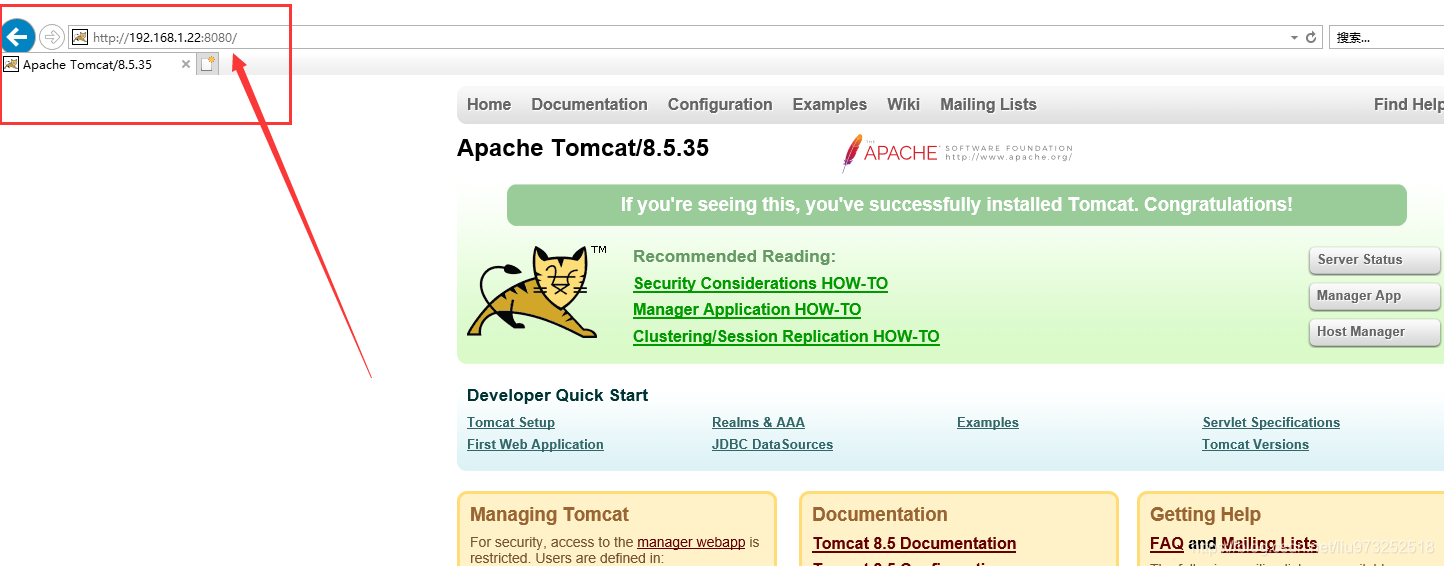Open the JDBC DataSources link
1444x566 pixels.
pyautogui.click(x=772, y=444)
